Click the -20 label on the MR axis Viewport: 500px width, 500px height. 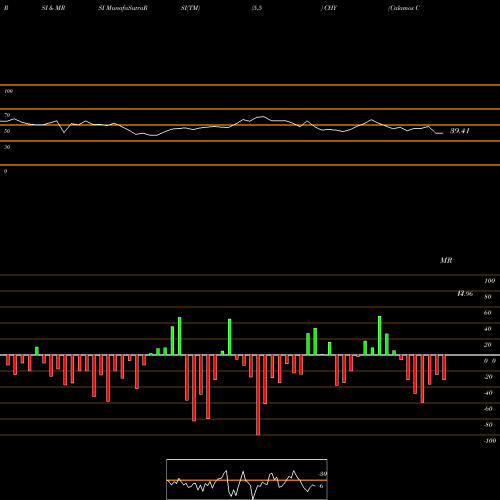[x=488, y=377]
